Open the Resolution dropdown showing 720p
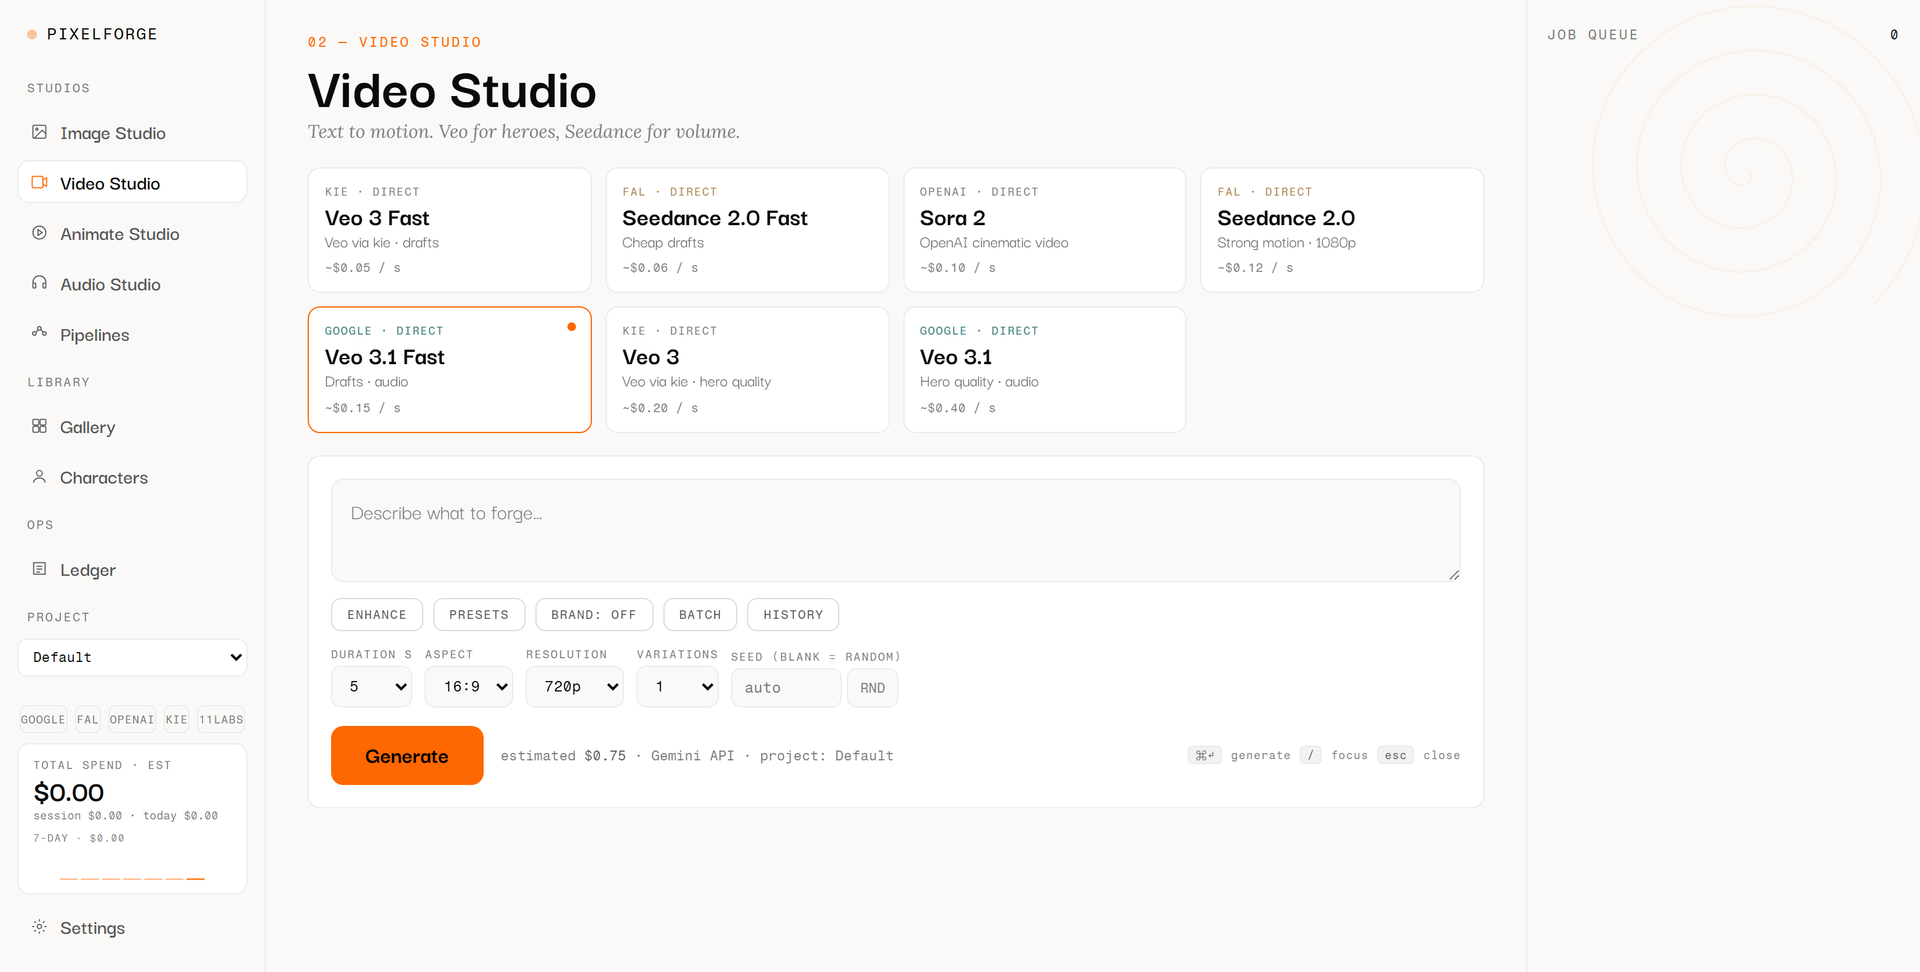The image size is (1920, 972). pyautogui.click(x=575, y=687)
